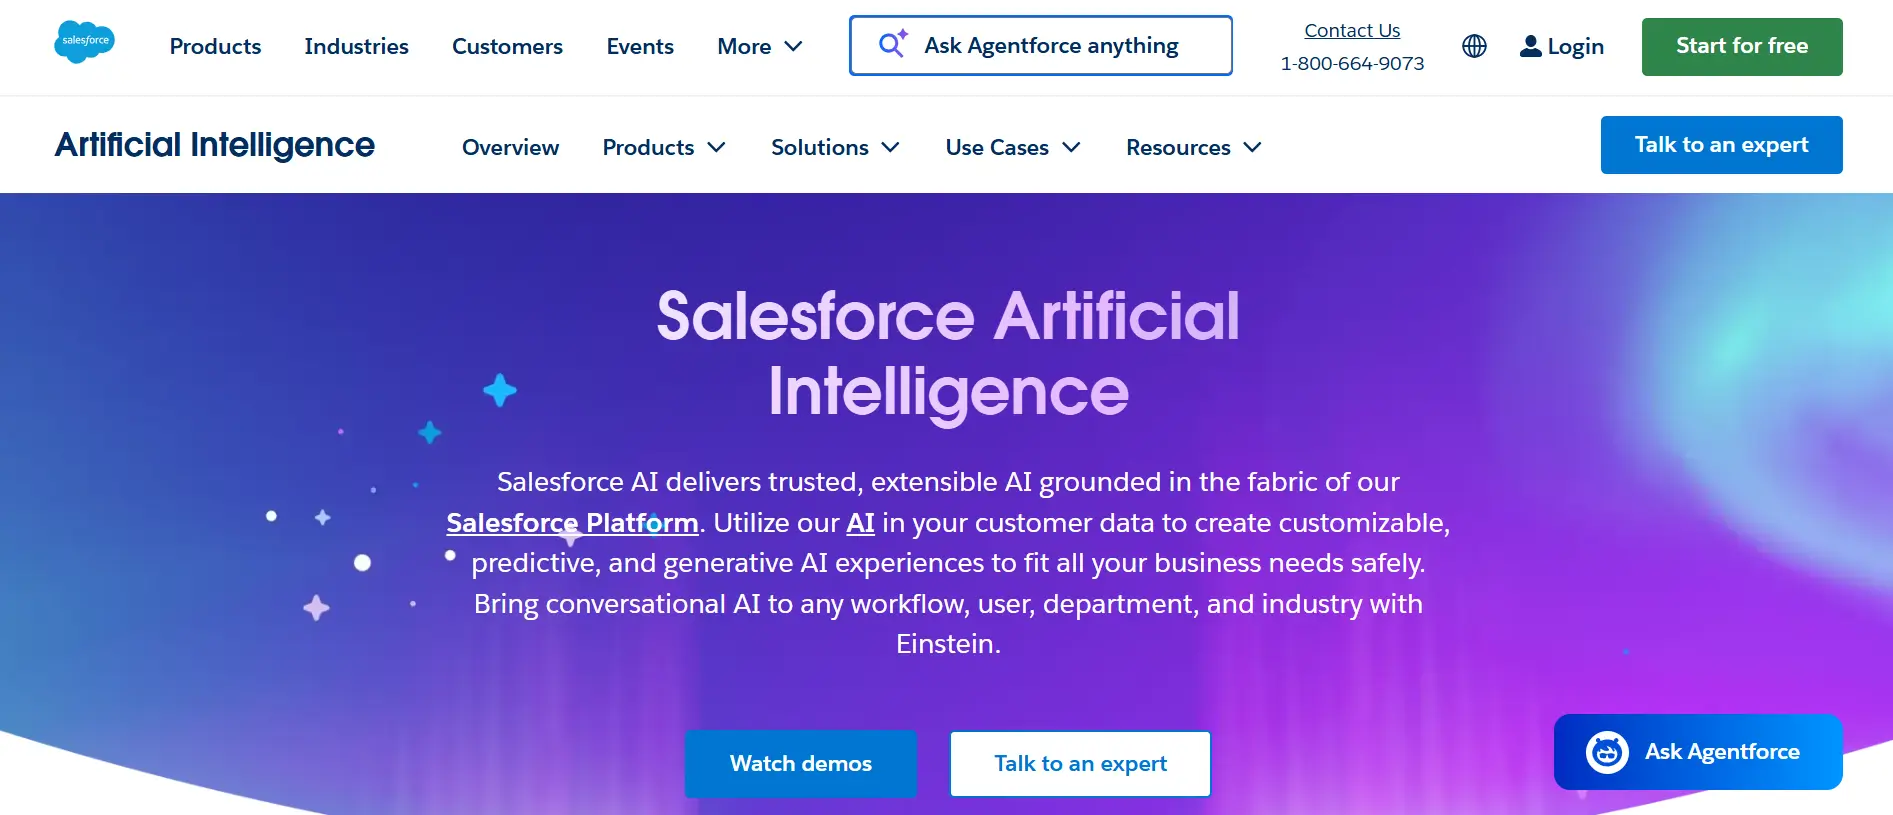Open the Contact Us link
This screenshot has width=1893, height=815.
(x=1352, y=30)
